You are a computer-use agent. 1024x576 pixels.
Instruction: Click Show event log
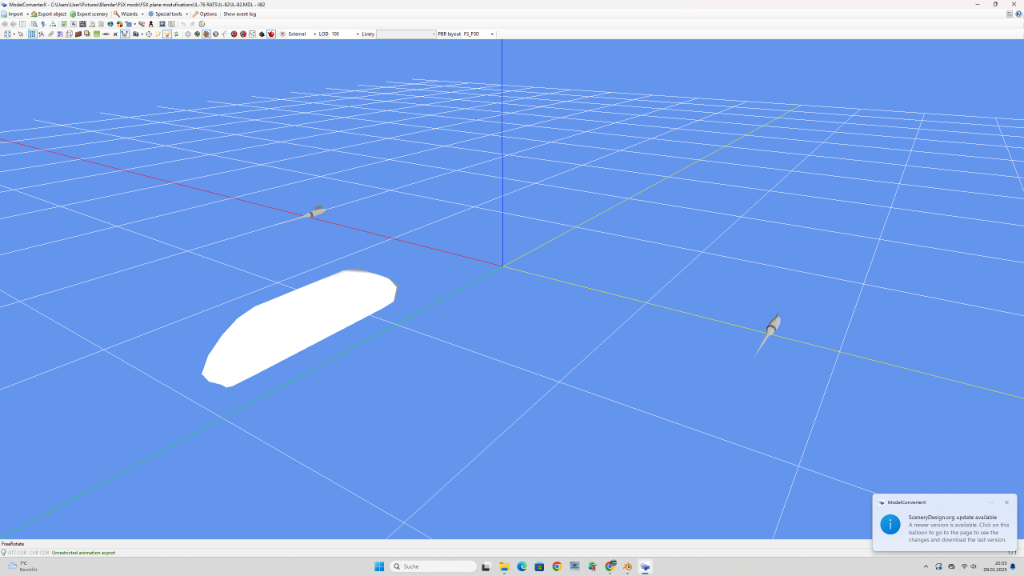(x=240, y=14)
